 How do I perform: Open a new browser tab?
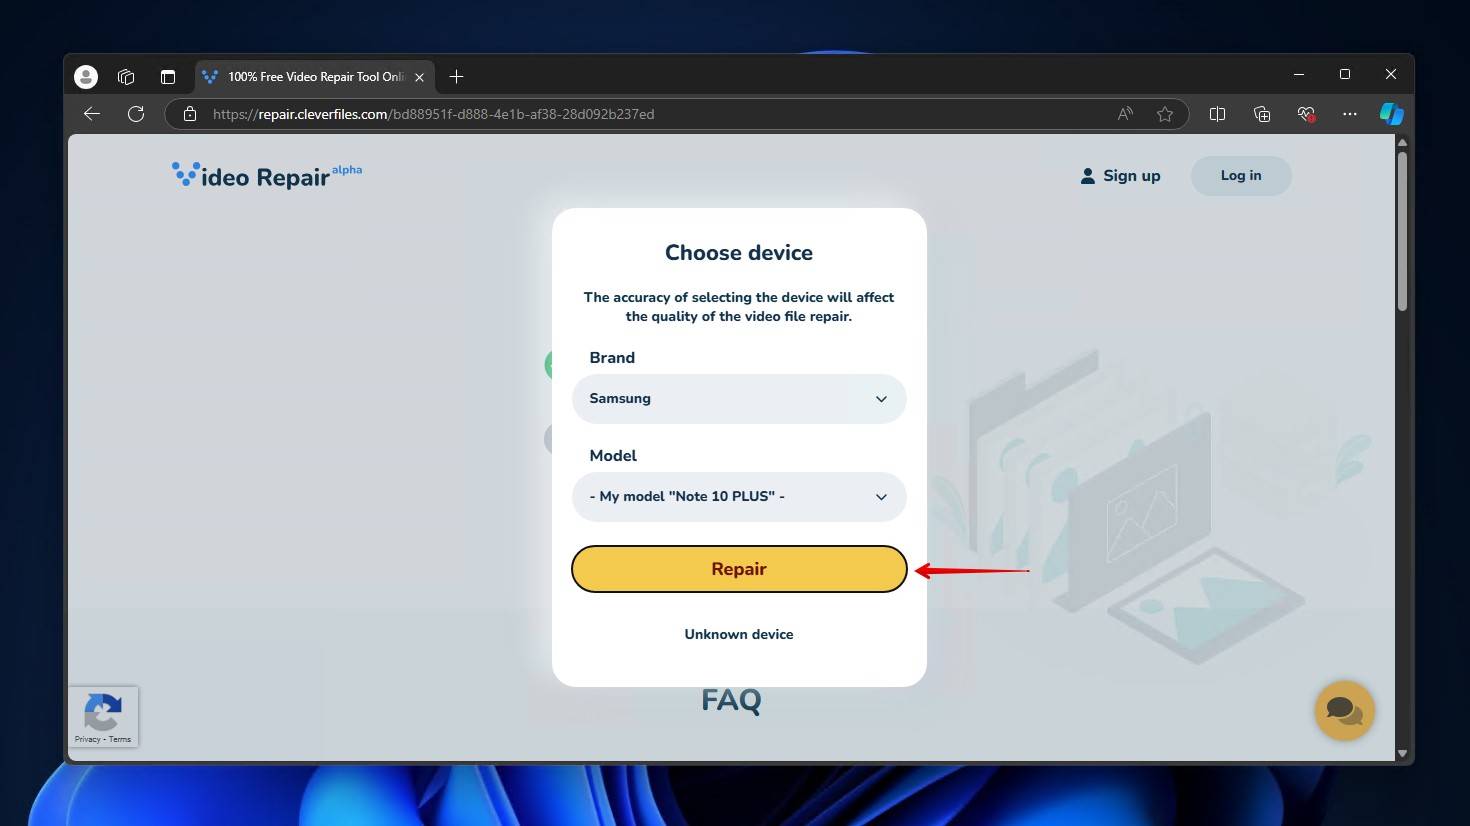[x=456, y=76]
